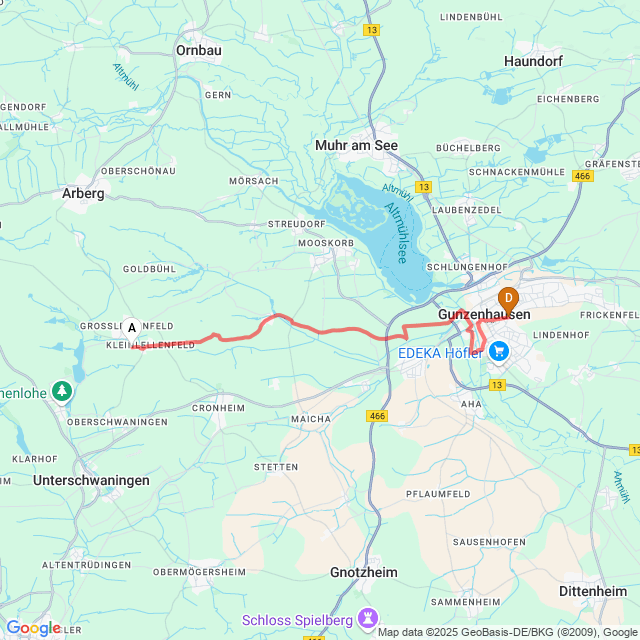
Task: Click the Google logo
Action: coord(33,628)
